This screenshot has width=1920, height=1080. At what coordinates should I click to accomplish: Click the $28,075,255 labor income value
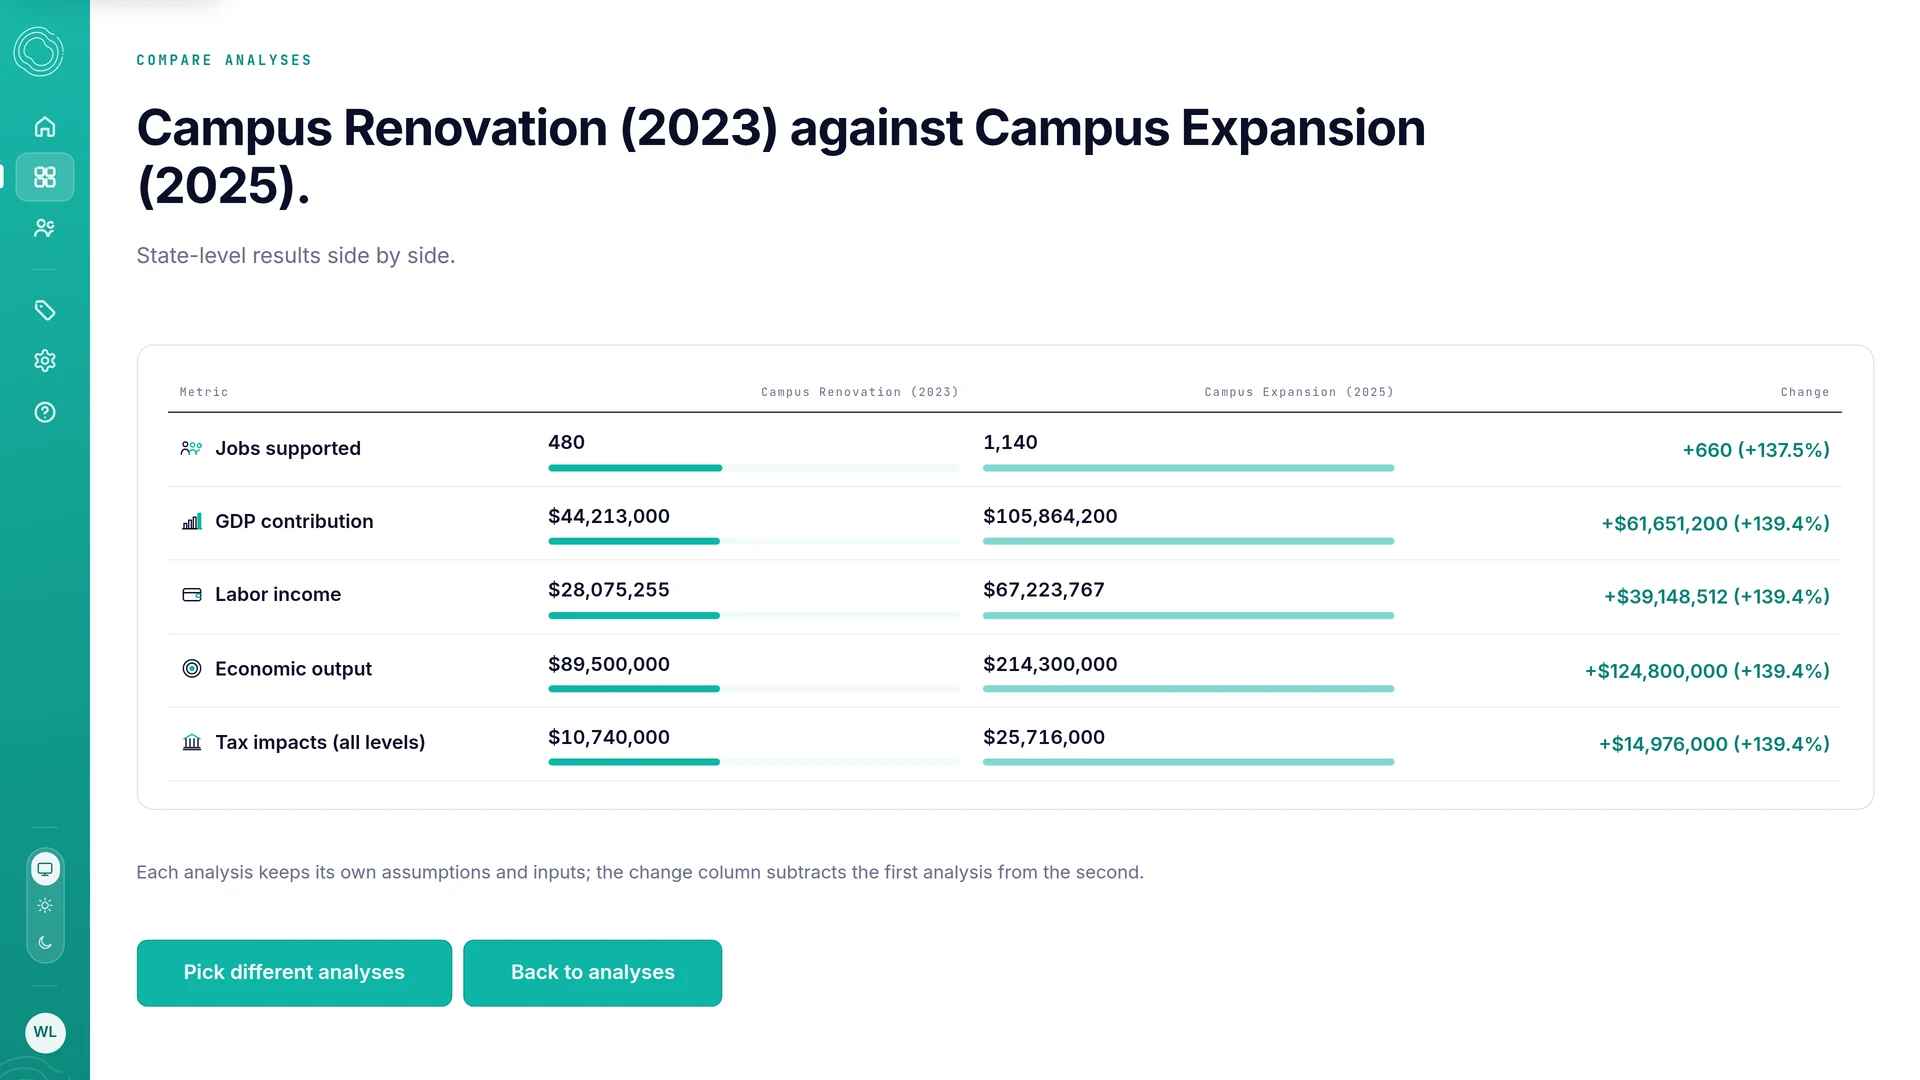608,590
